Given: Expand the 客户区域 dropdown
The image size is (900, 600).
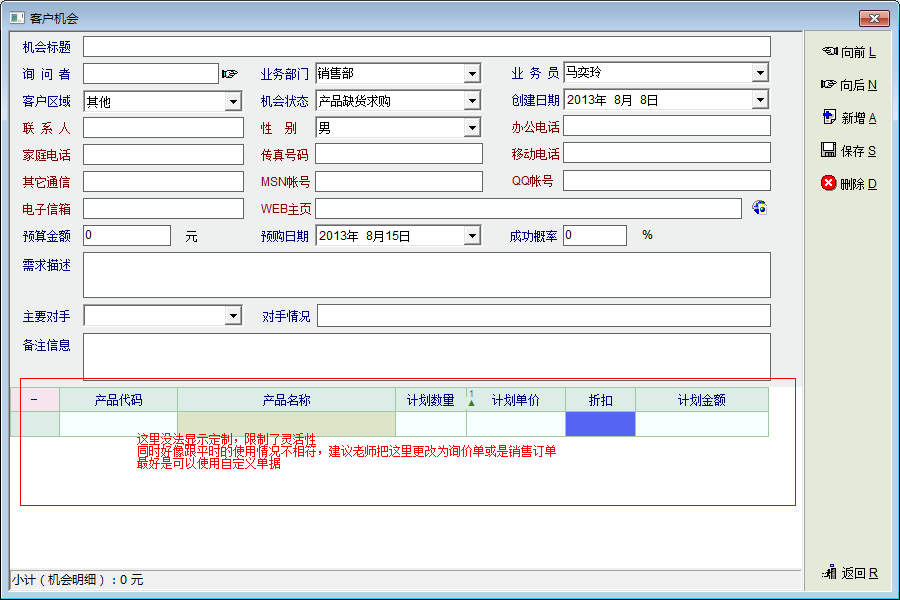Looking at the screenshot, I should [233, 101].
